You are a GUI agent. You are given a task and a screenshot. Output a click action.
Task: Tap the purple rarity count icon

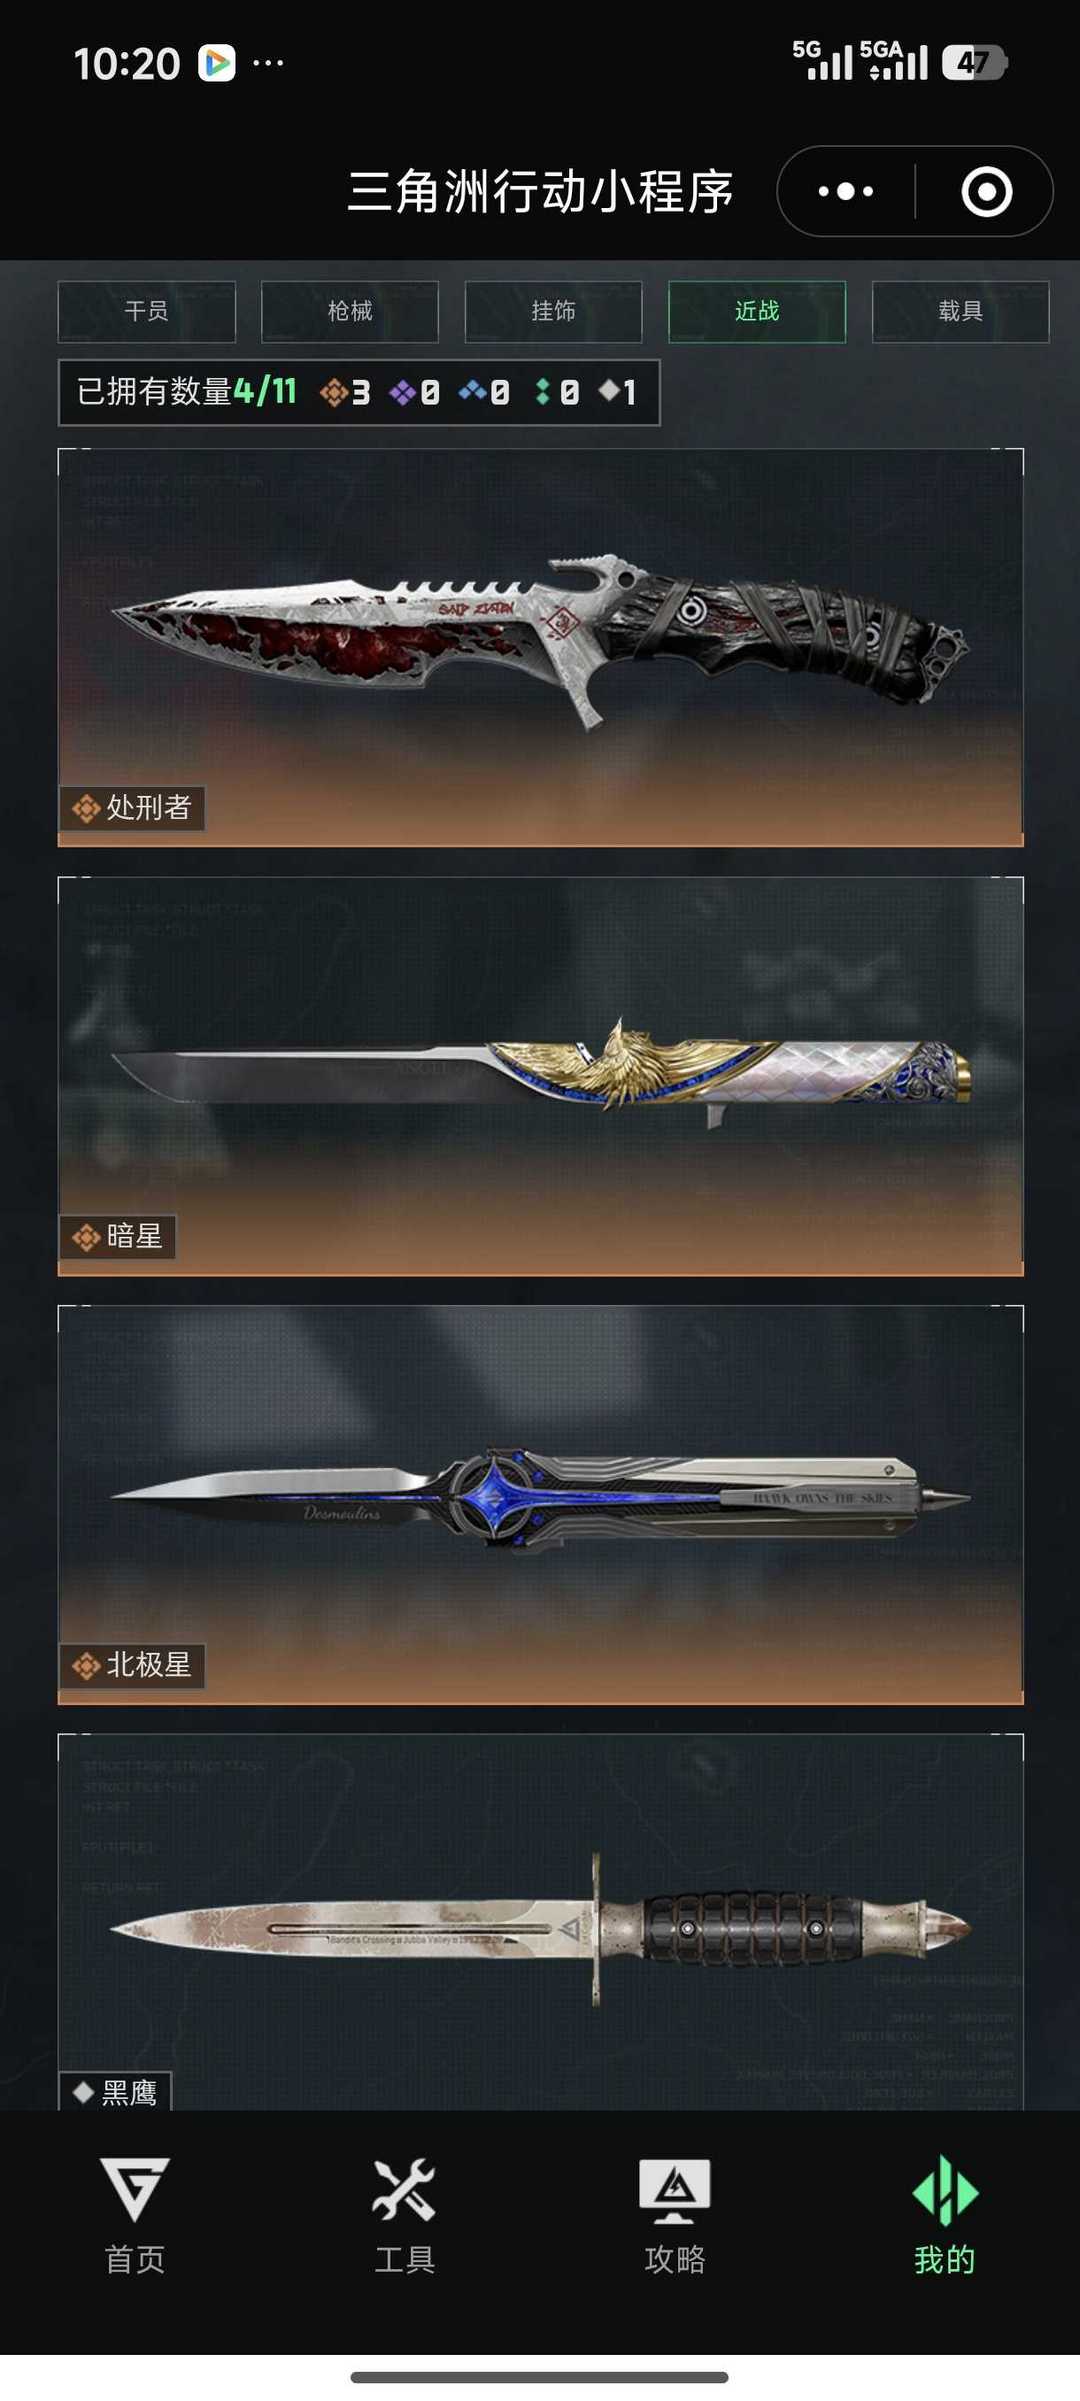coord(402,393)
